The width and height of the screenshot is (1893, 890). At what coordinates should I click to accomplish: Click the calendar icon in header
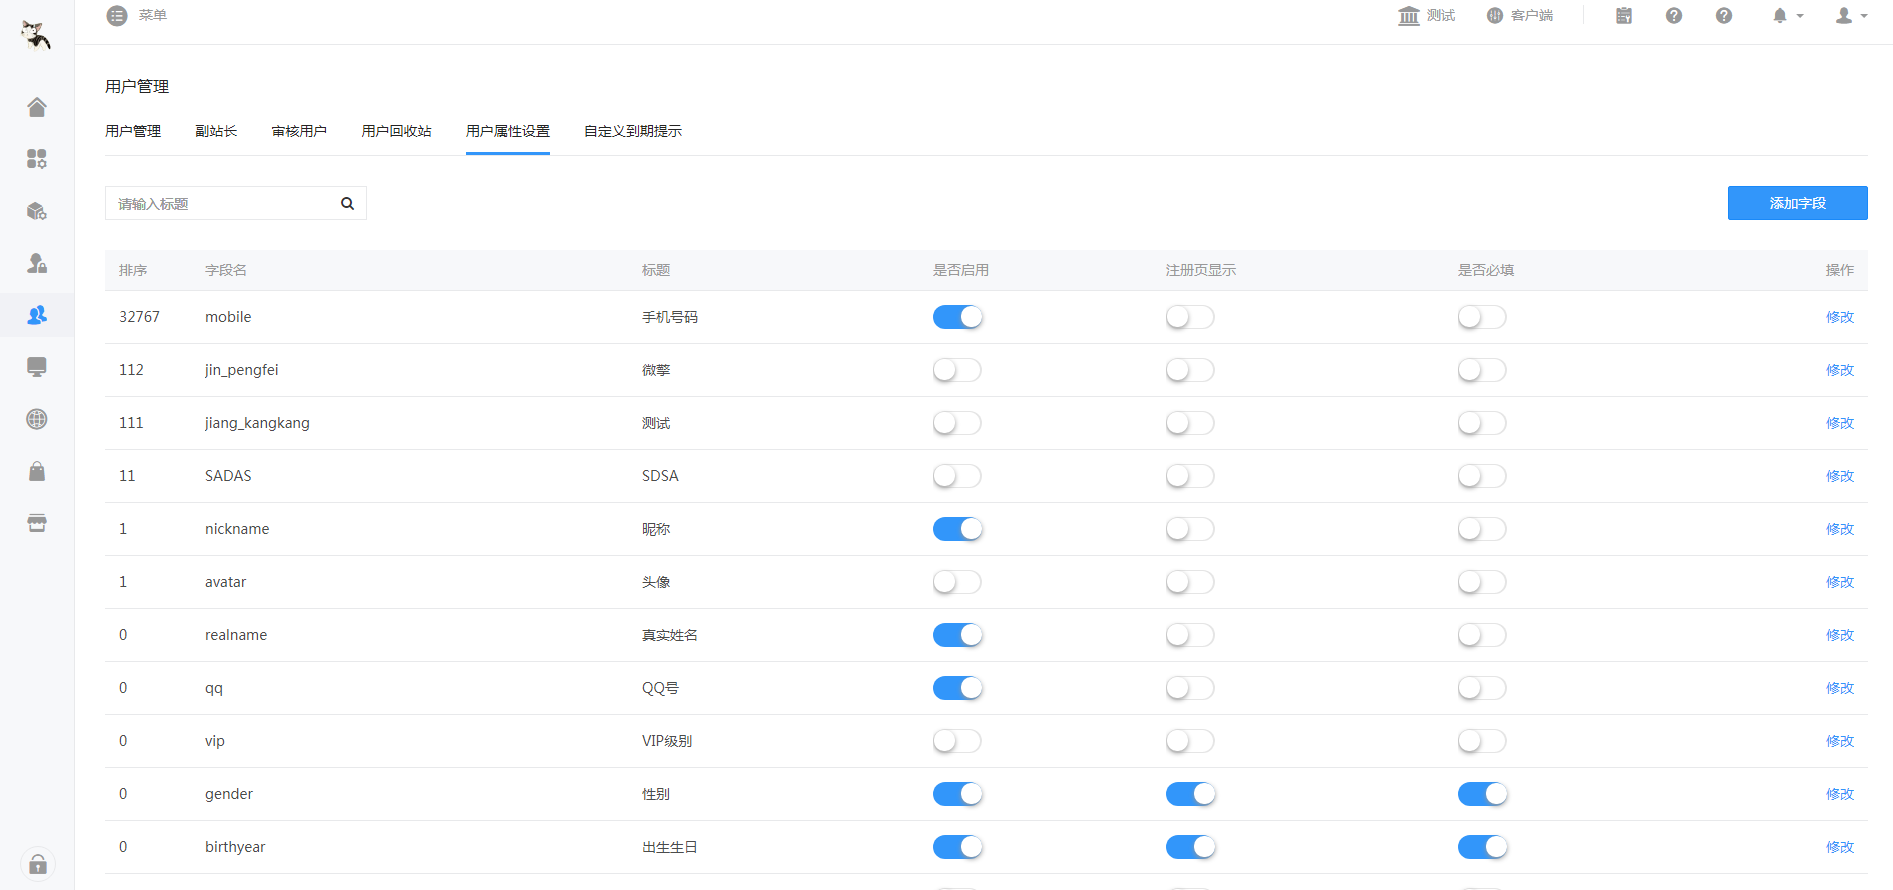pyautogui.click(x=1624, y=16)
